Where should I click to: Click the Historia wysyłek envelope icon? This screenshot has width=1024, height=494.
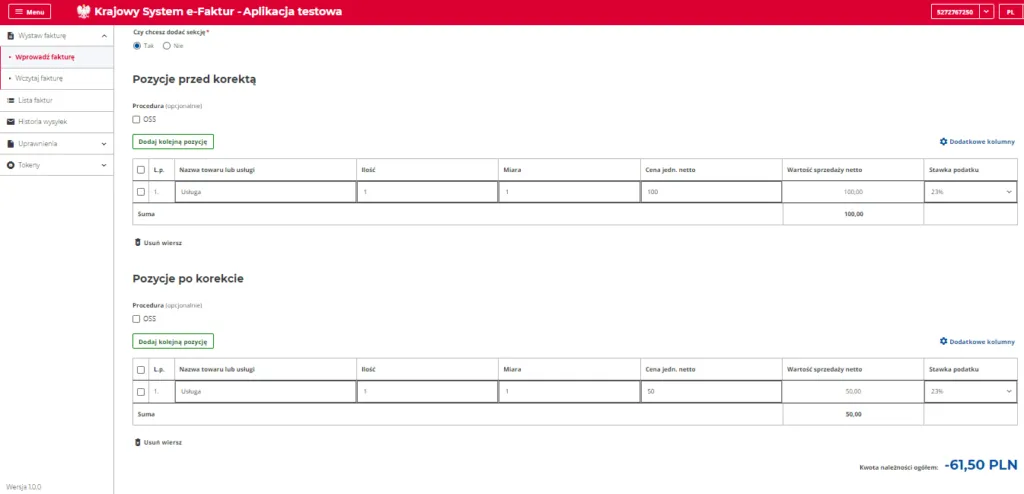coord(10,122)
